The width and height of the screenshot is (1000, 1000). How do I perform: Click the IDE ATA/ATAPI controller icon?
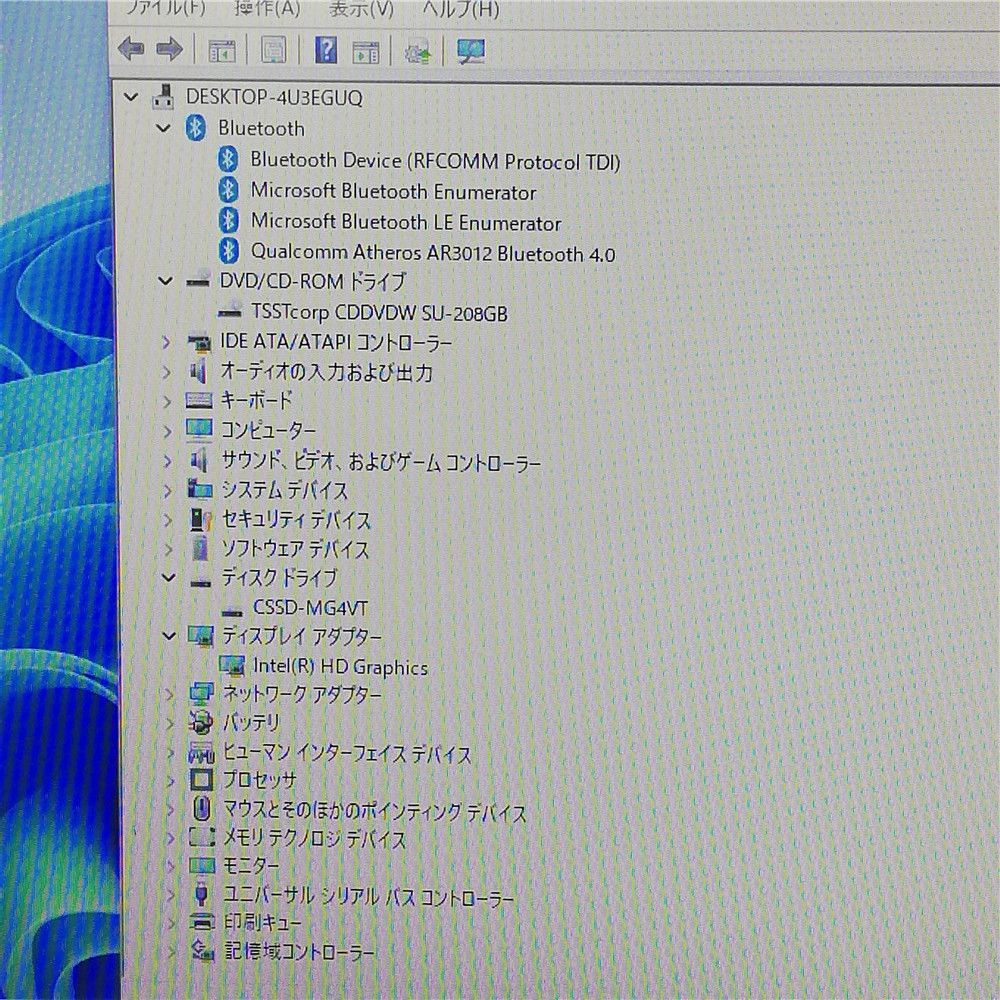tap(199, 343)
